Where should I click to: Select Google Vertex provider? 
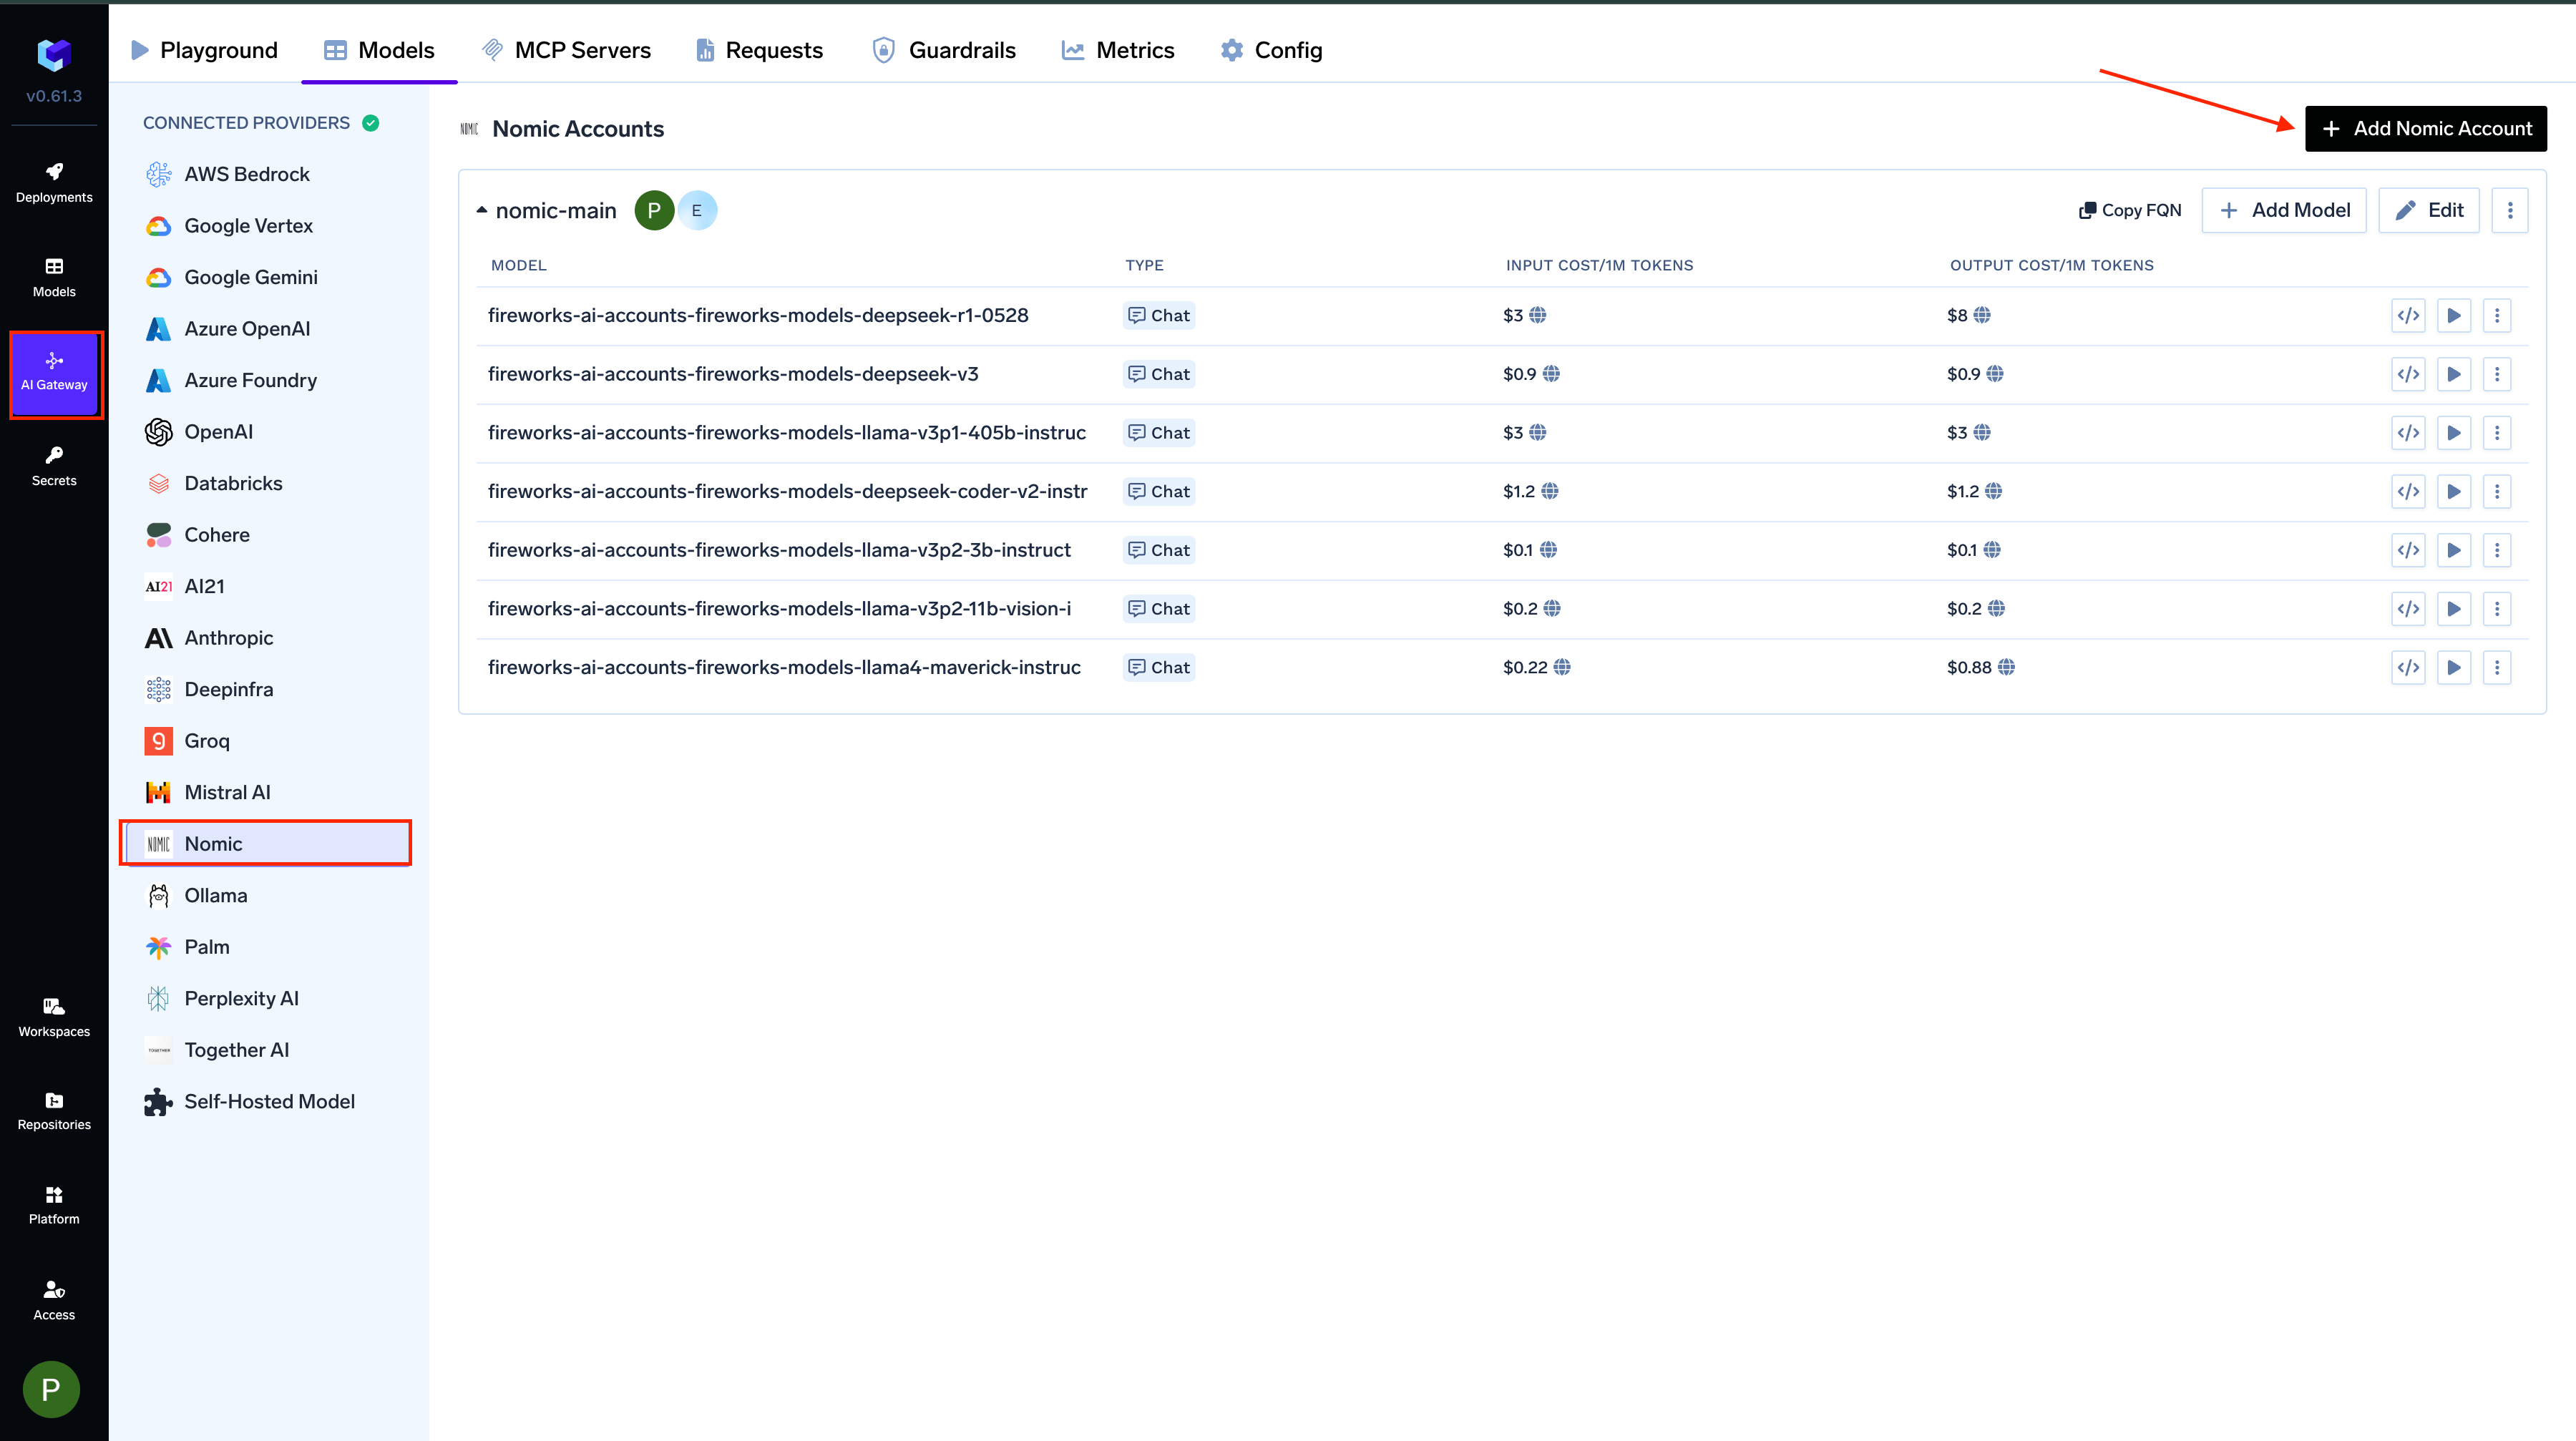pos(248,226)
